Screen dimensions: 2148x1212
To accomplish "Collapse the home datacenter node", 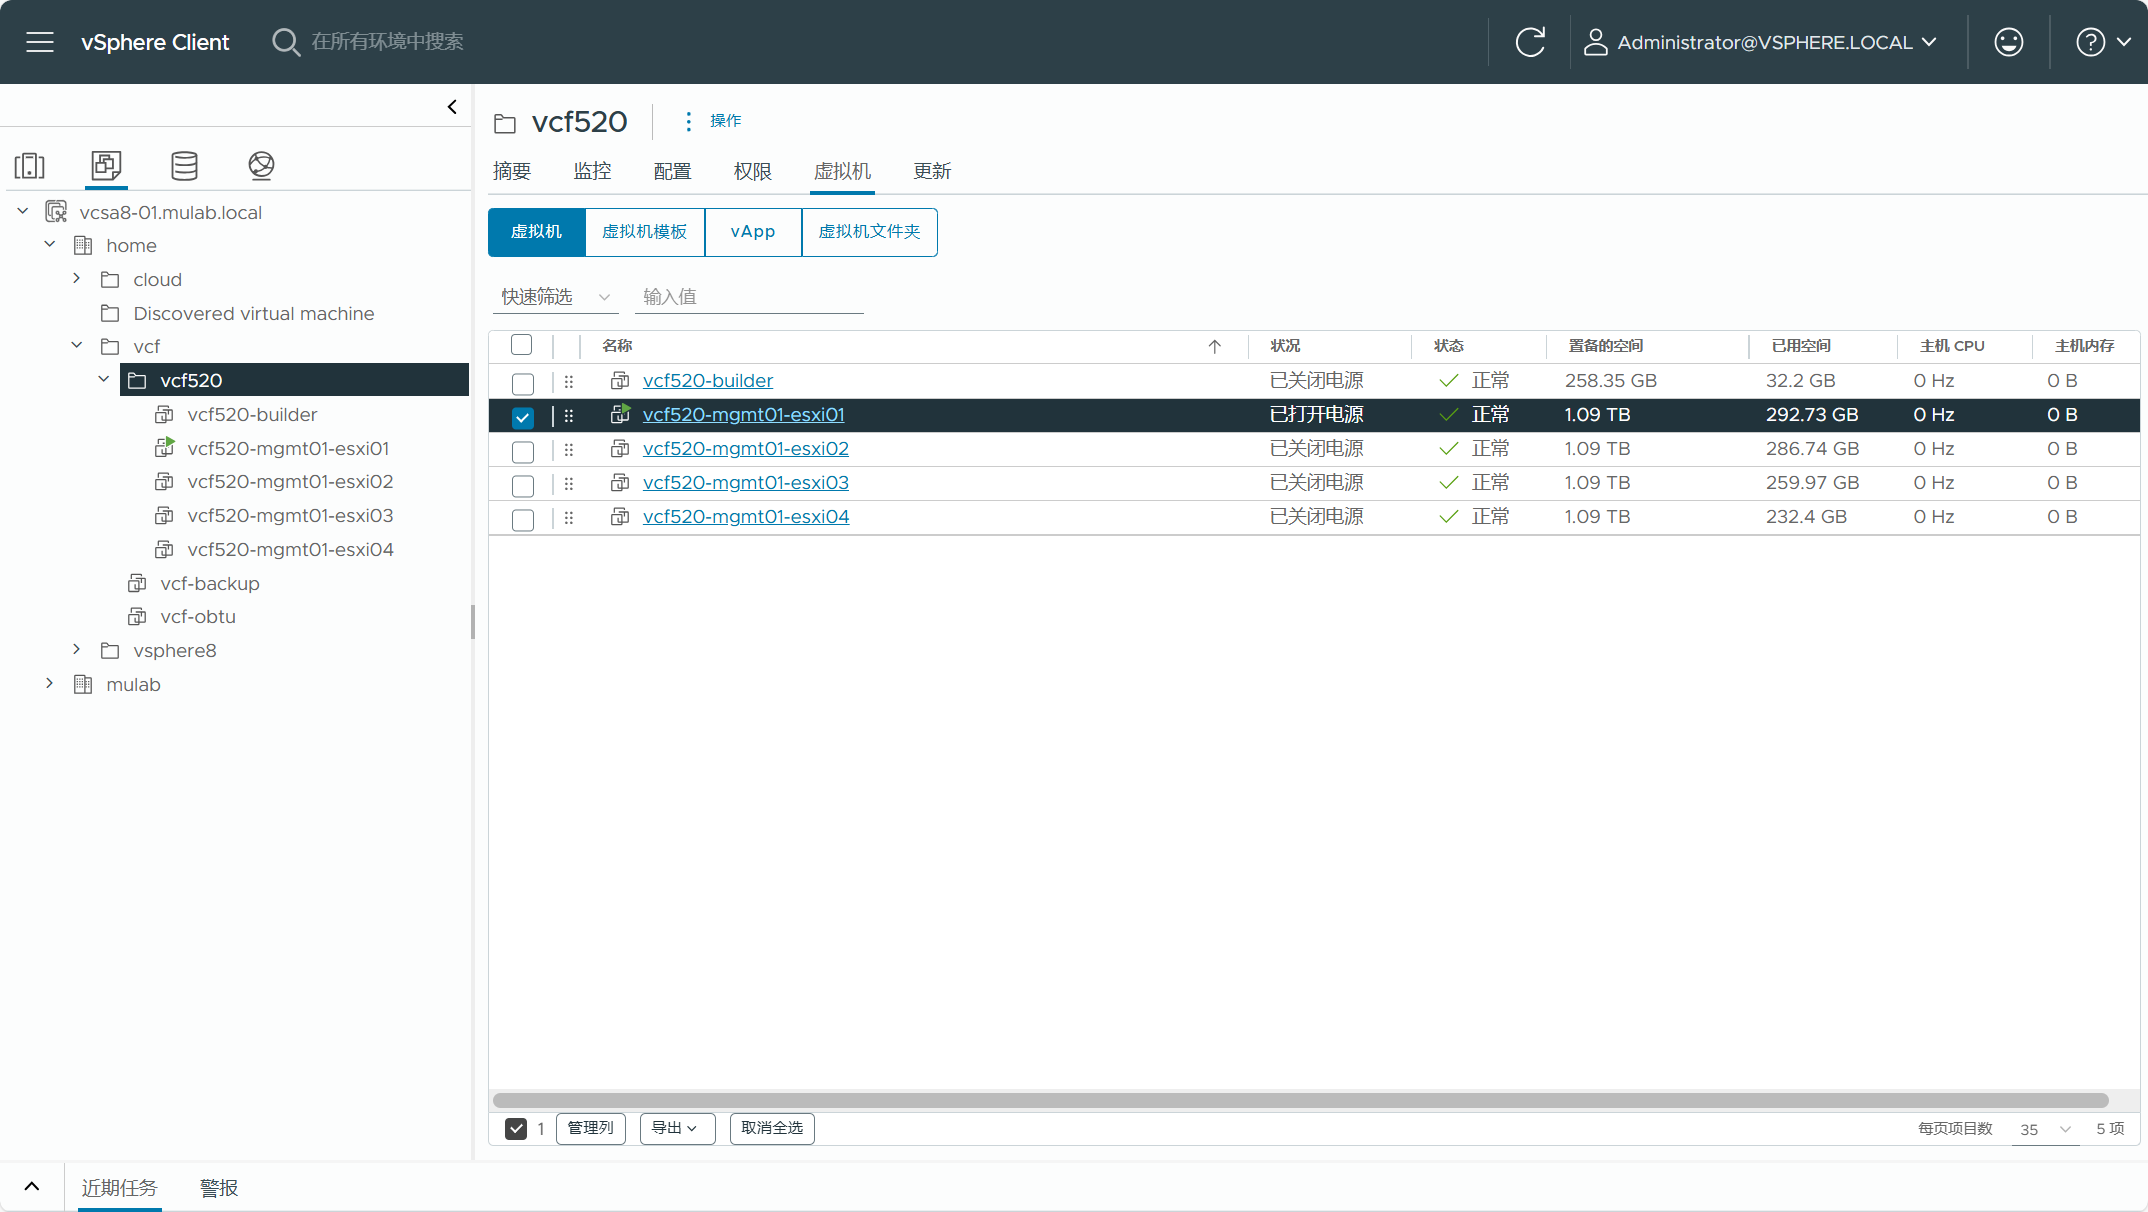I will (x=50, y=244).
